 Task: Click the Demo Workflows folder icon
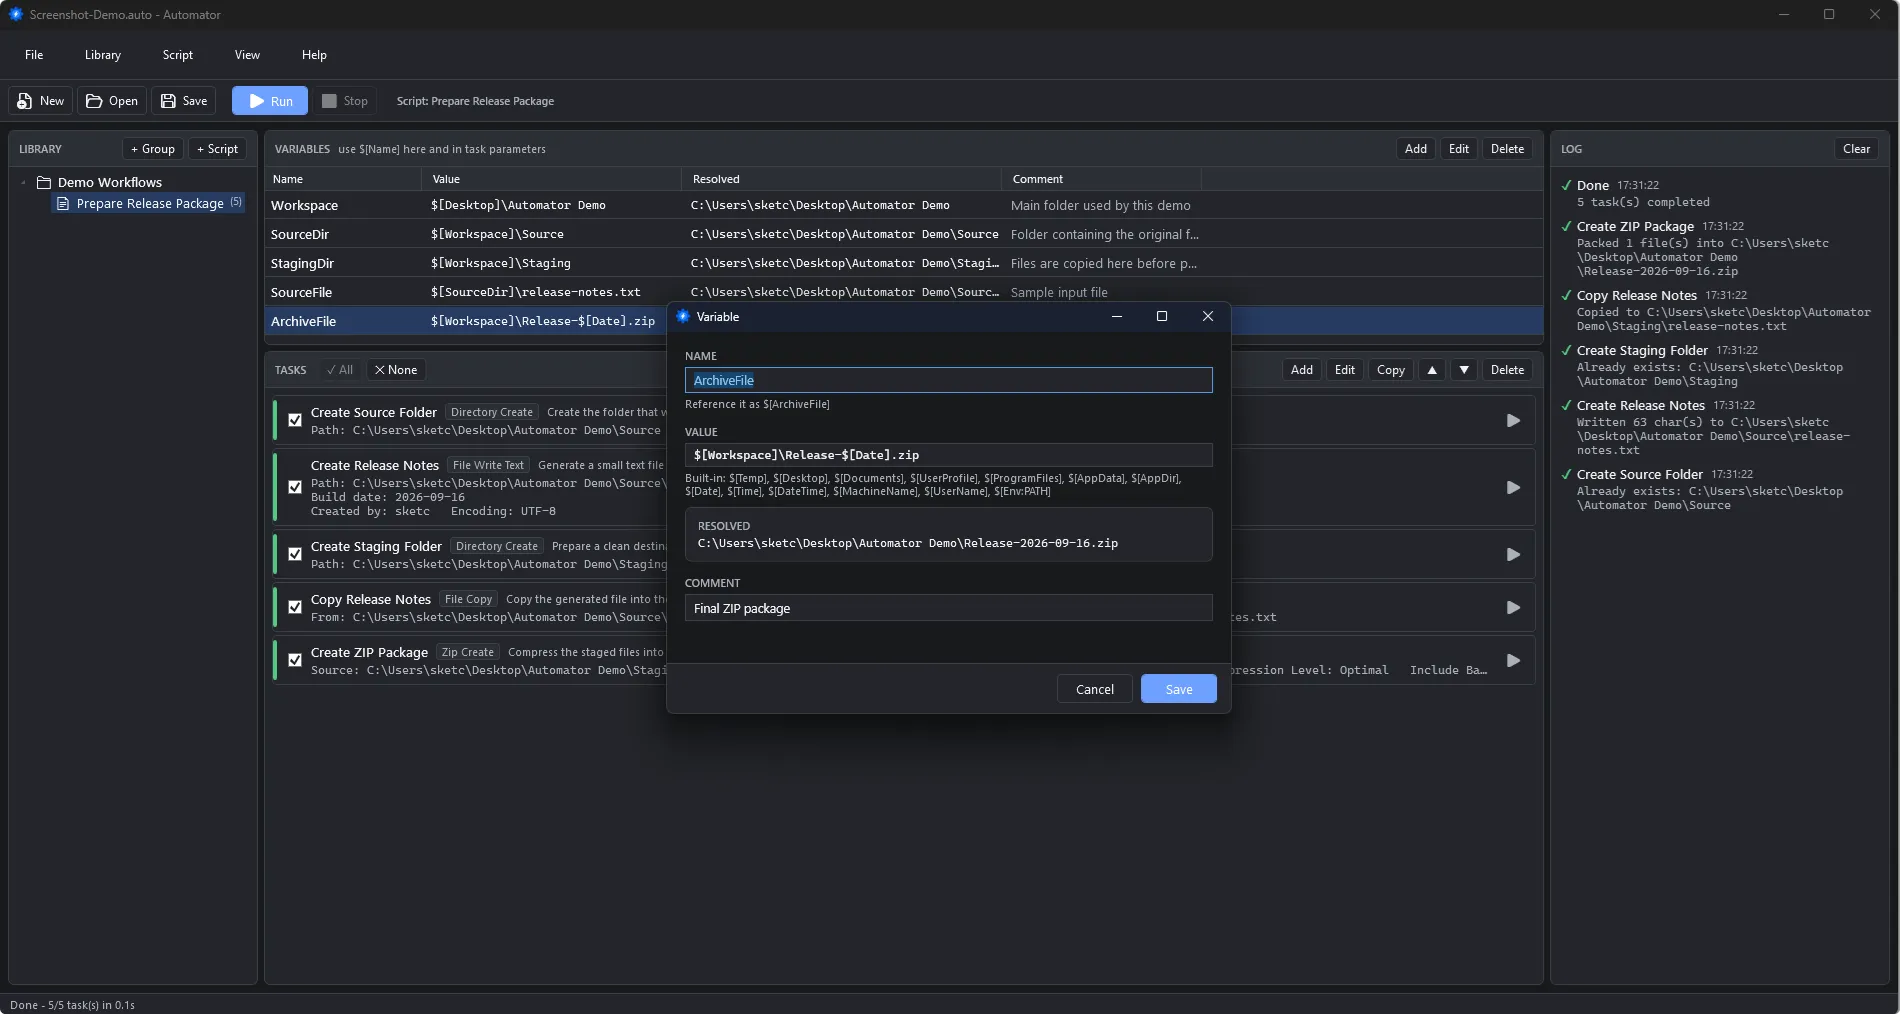tap(44, 182)
